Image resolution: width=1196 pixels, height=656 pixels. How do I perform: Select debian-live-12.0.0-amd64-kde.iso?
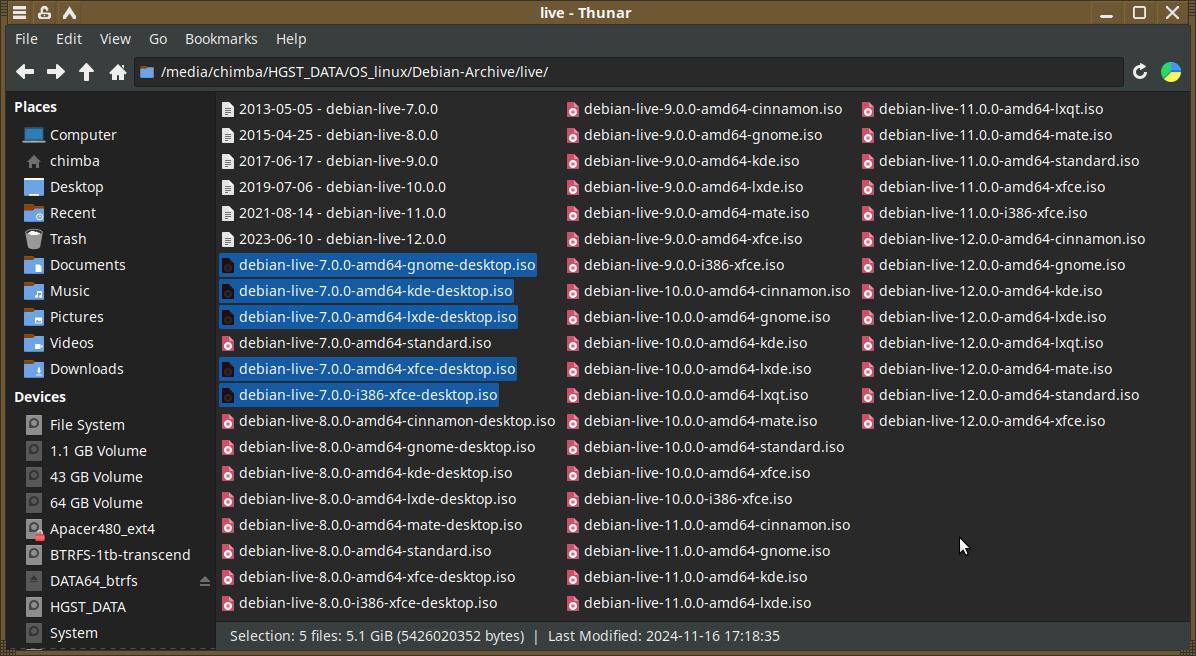click(x=982, y=291)
